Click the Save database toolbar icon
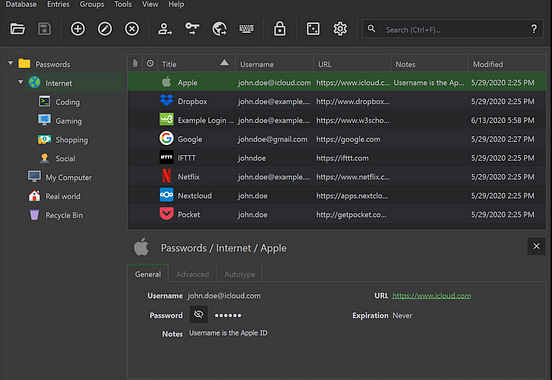The height and width of the screenshot is (380, 552). tap(44, 29)
